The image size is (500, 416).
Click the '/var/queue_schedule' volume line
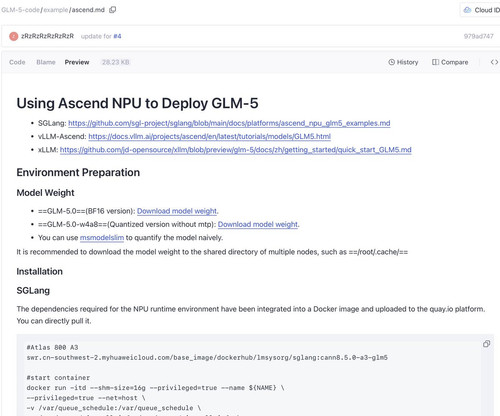click(x=114, y=408)
